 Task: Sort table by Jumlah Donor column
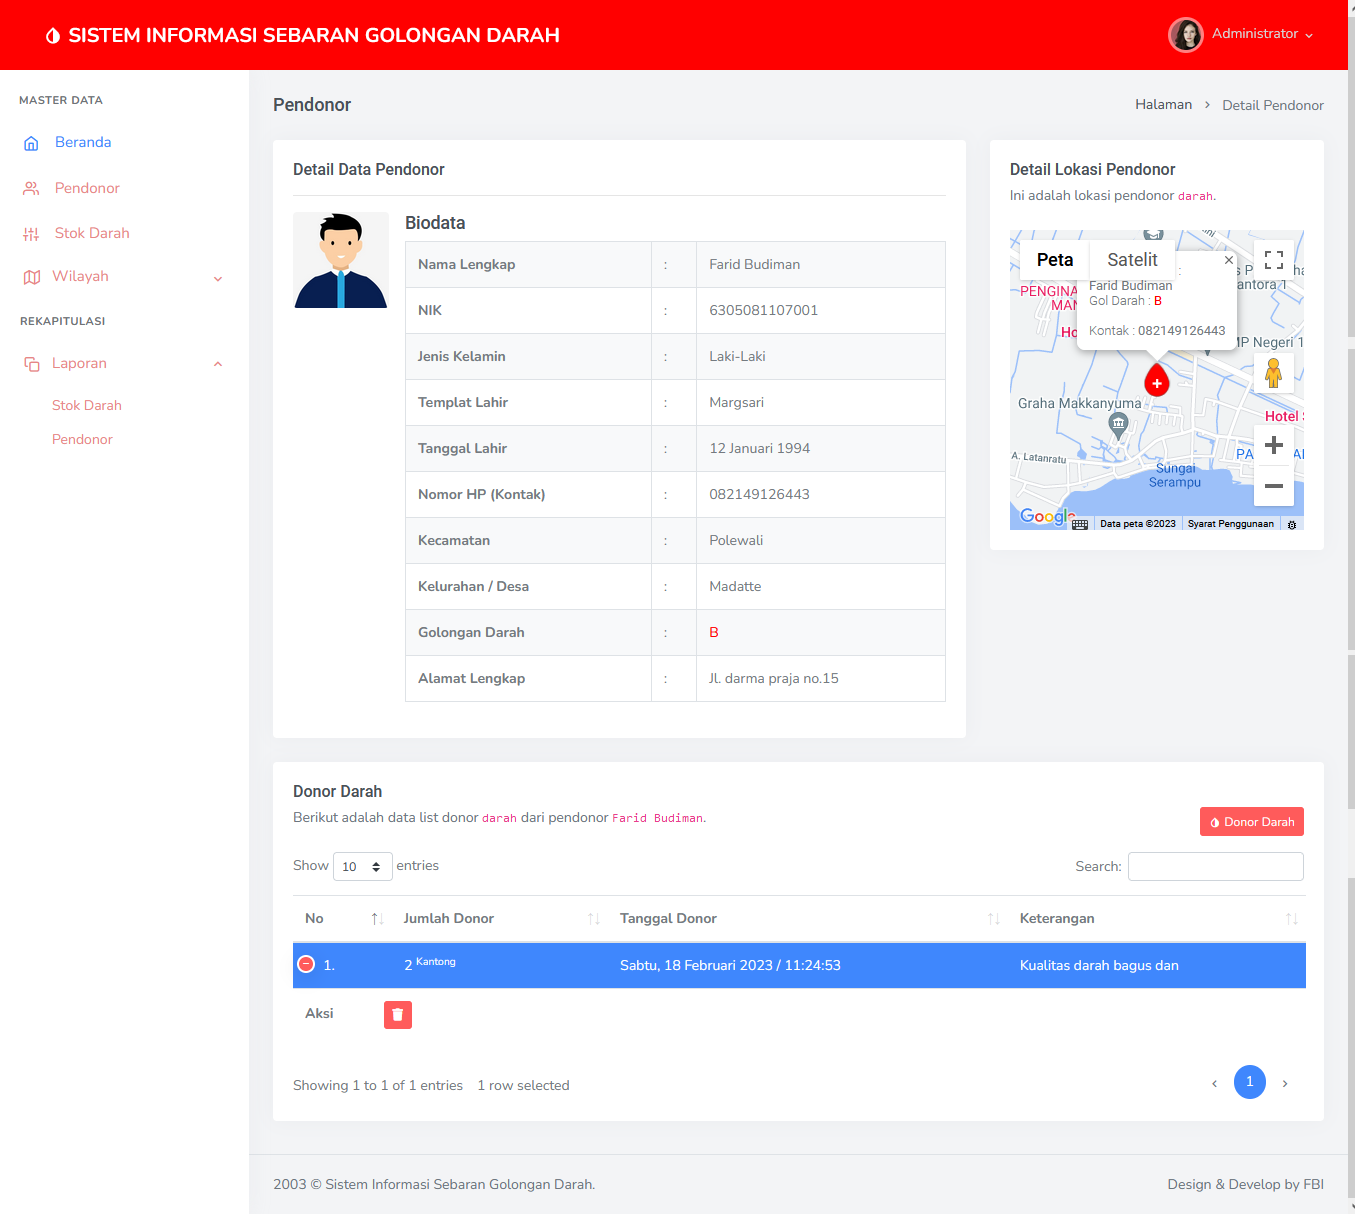coord(449,918)
